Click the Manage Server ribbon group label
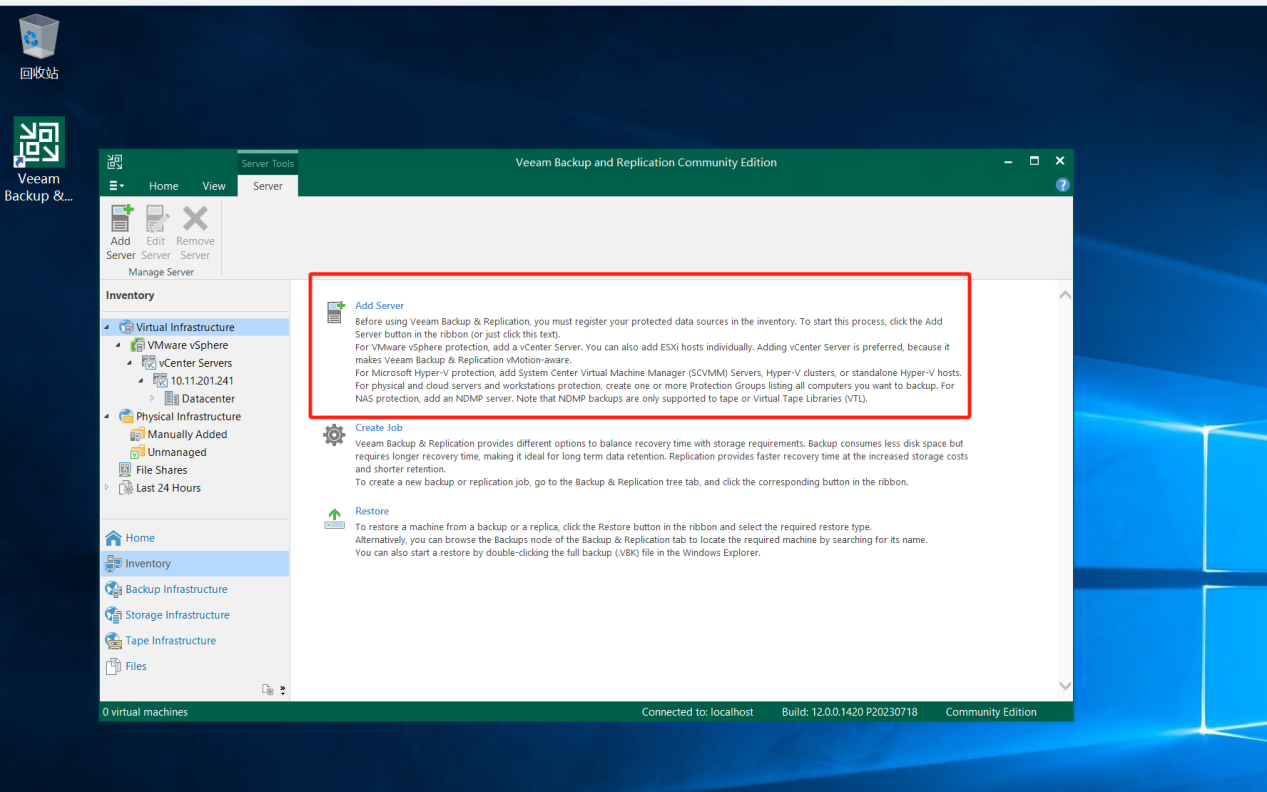Viewport: 1267px width, 792px height. (161, 272)
